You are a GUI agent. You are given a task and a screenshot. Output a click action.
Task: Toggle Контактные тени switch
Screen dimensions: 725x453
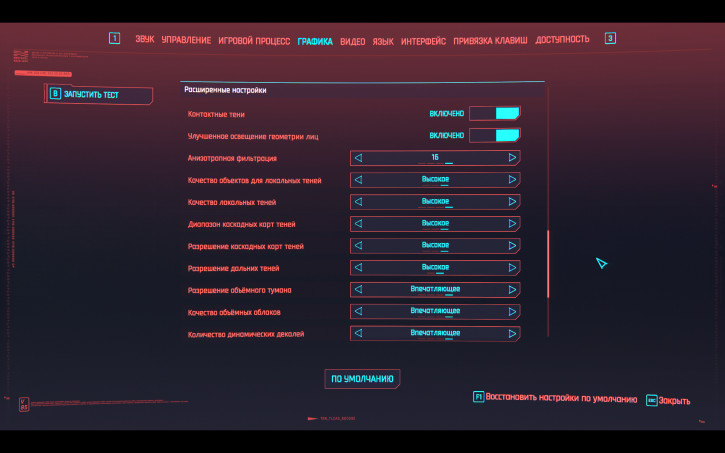point(495,113)
